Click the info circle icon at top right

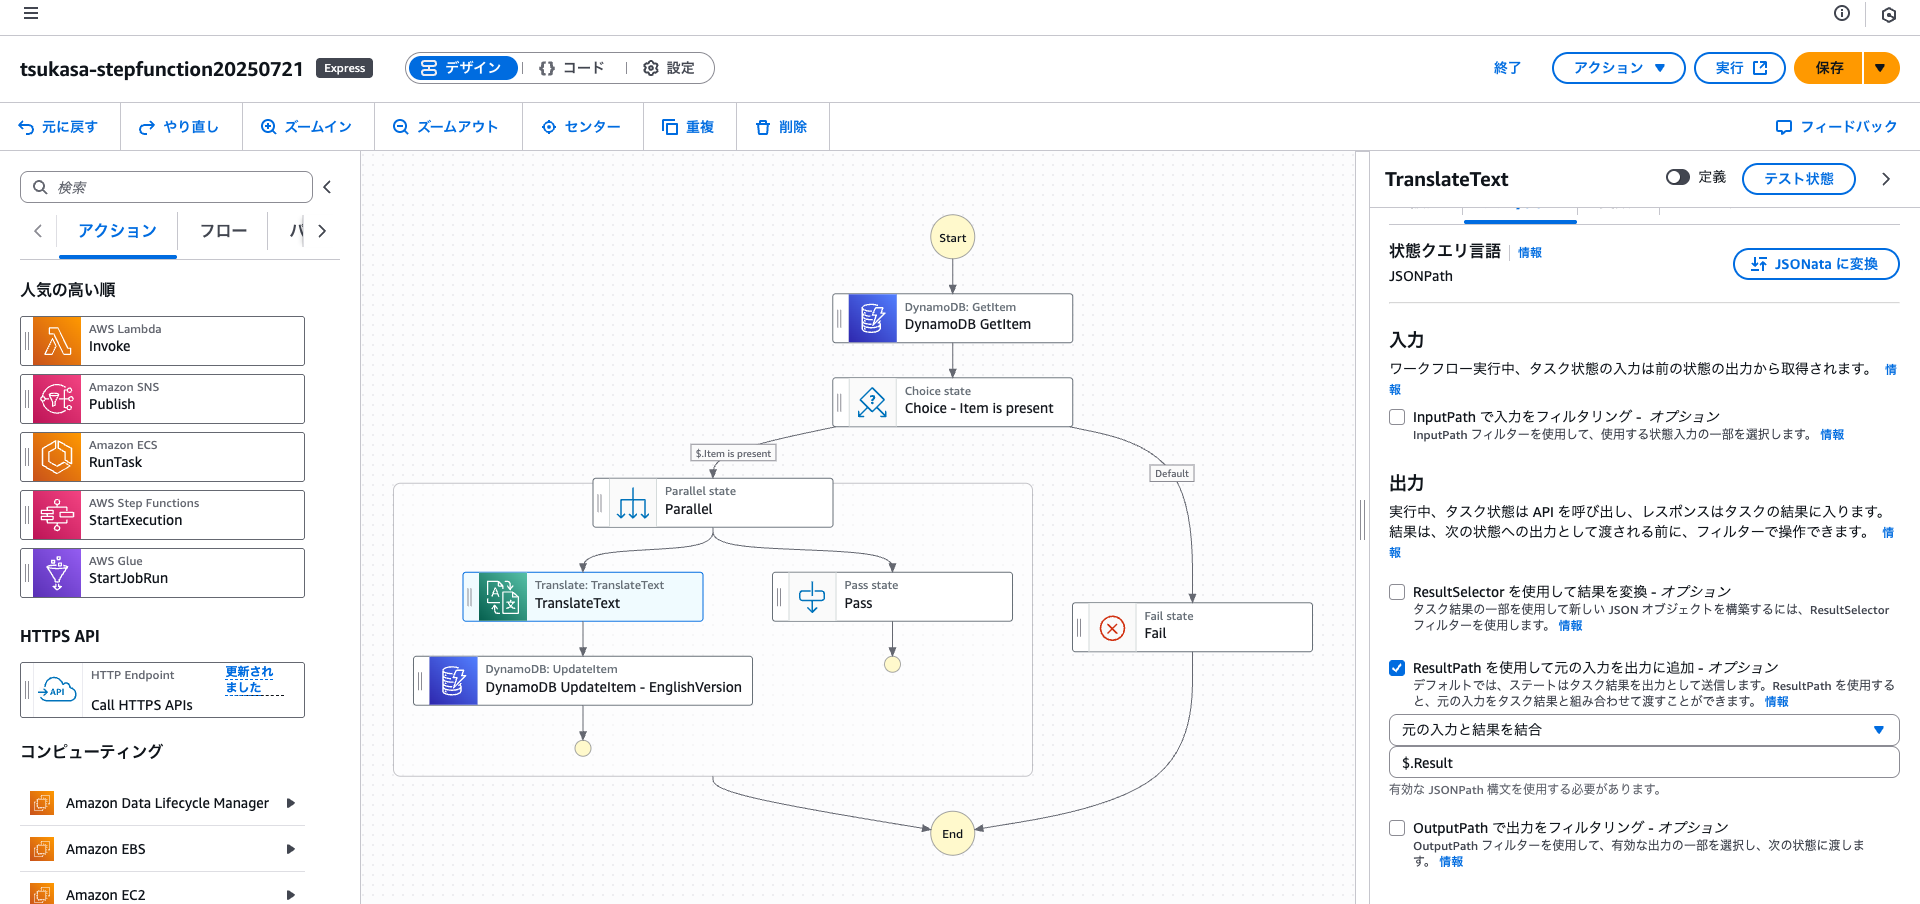1842,13
